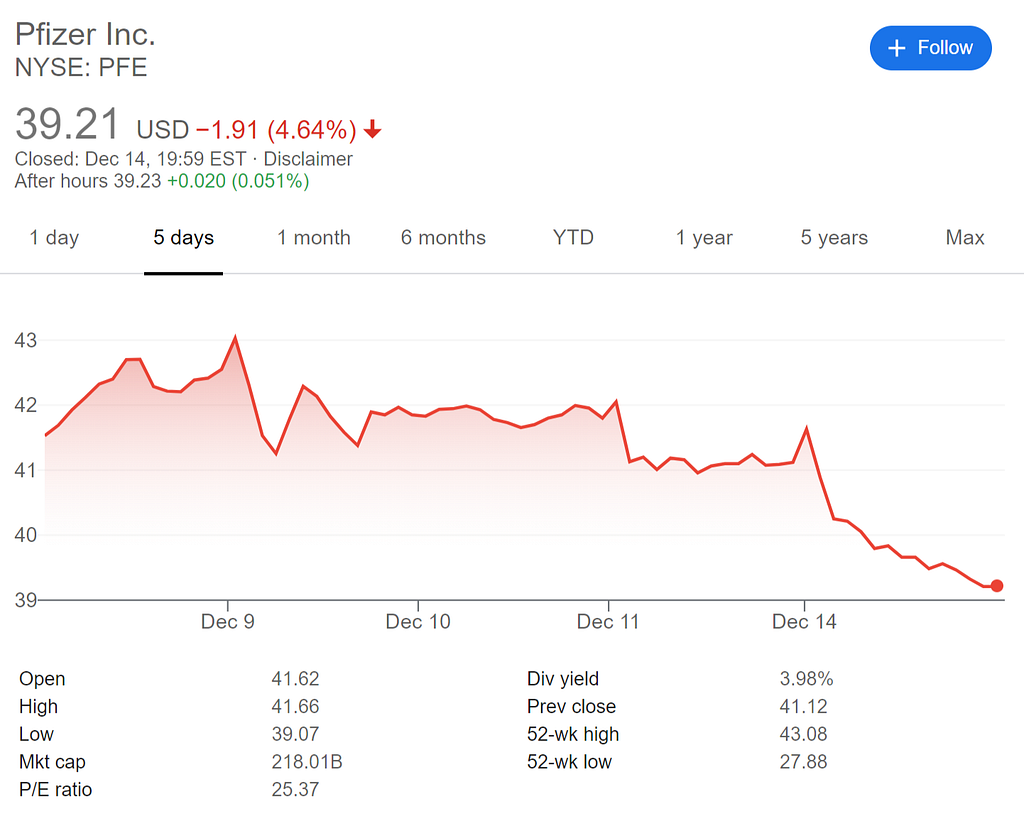Viewport: 1024px width, 818px height.
Task: Click the Dec 14 date label
Action: [804, 622]
